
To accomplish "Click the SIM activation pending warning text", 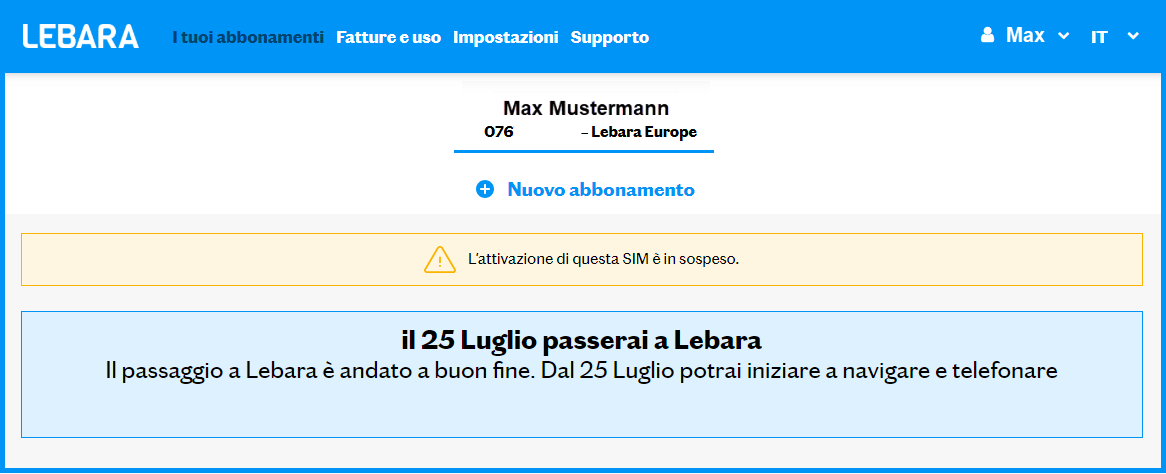I will click(603, 259).
